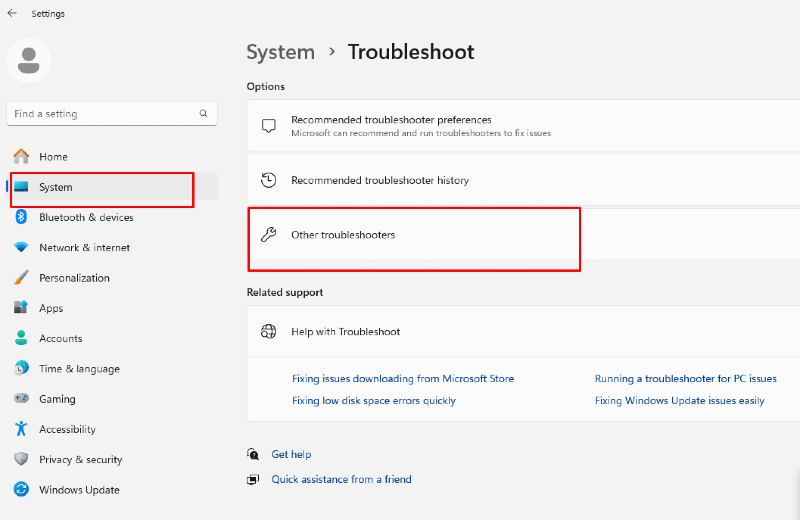
Task: Click the Gaming controller icon
Action: 21,398
